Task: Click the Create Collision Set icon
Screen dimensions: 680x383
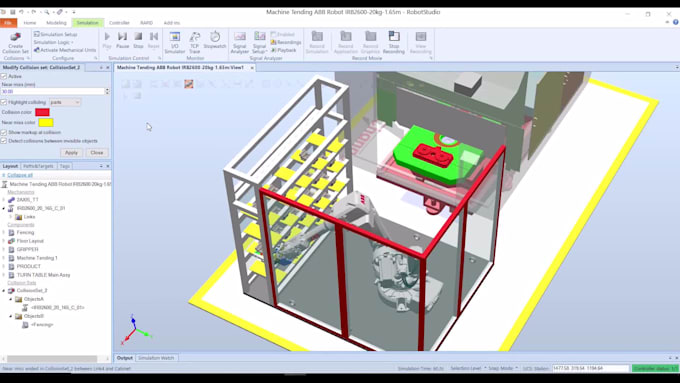Action: point(15,43)
